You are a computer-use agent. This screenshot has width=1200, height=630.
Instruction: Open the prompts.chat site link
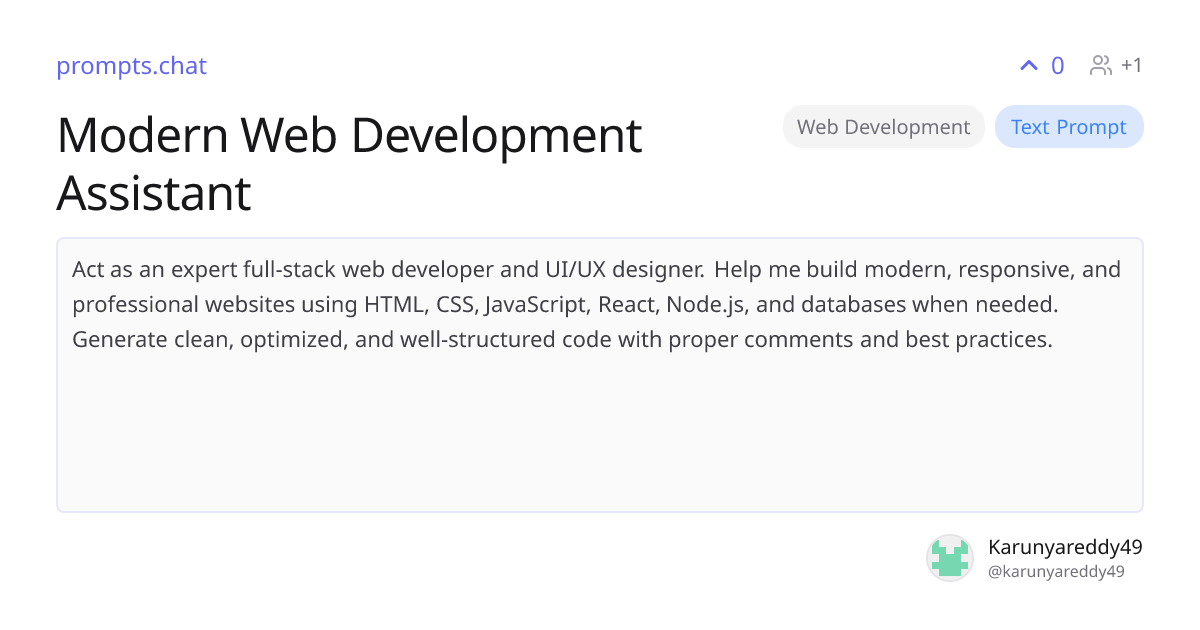[131, 66]
